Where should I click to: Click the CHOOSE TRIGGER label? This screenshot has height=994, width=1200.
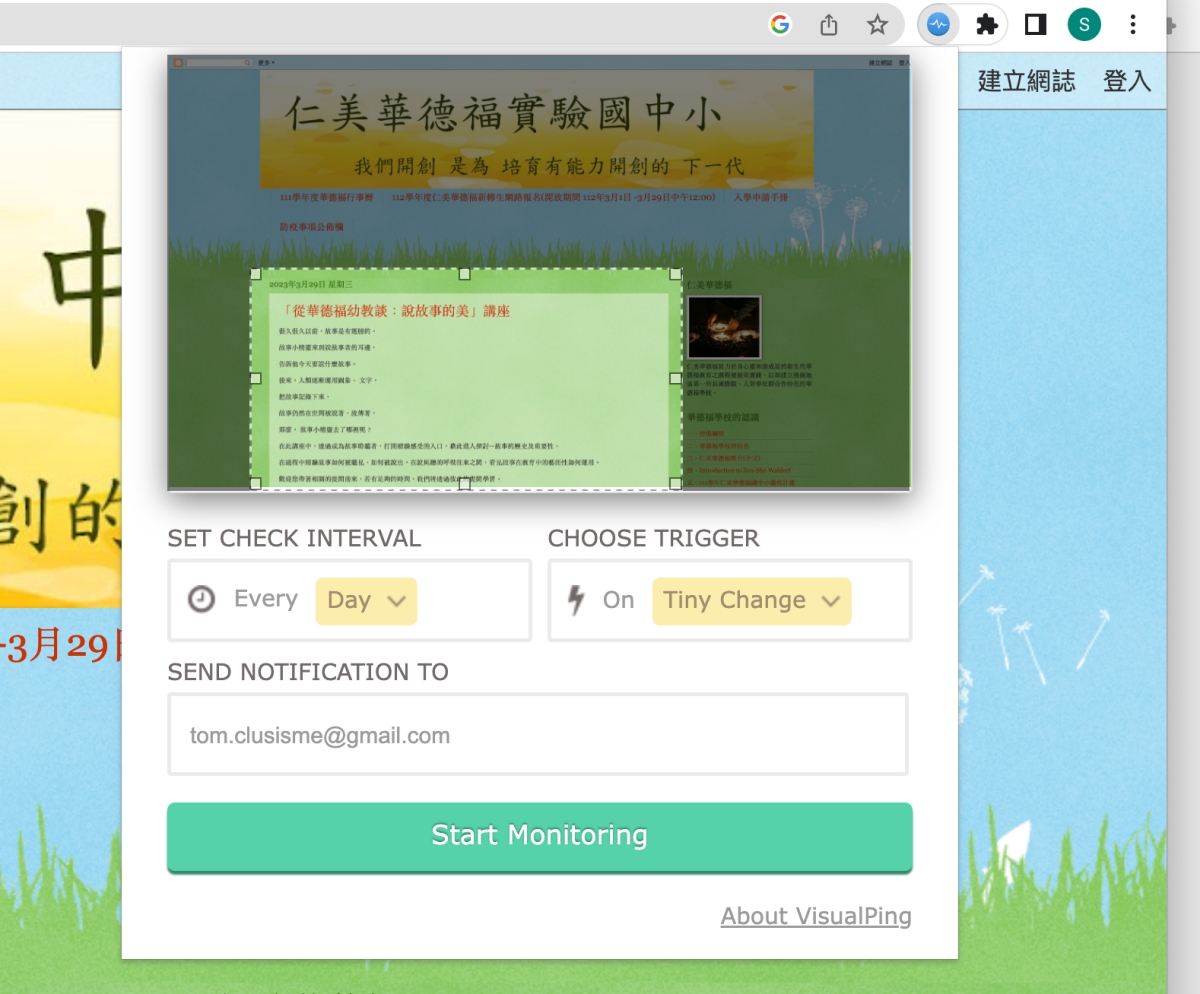point(654,538)
